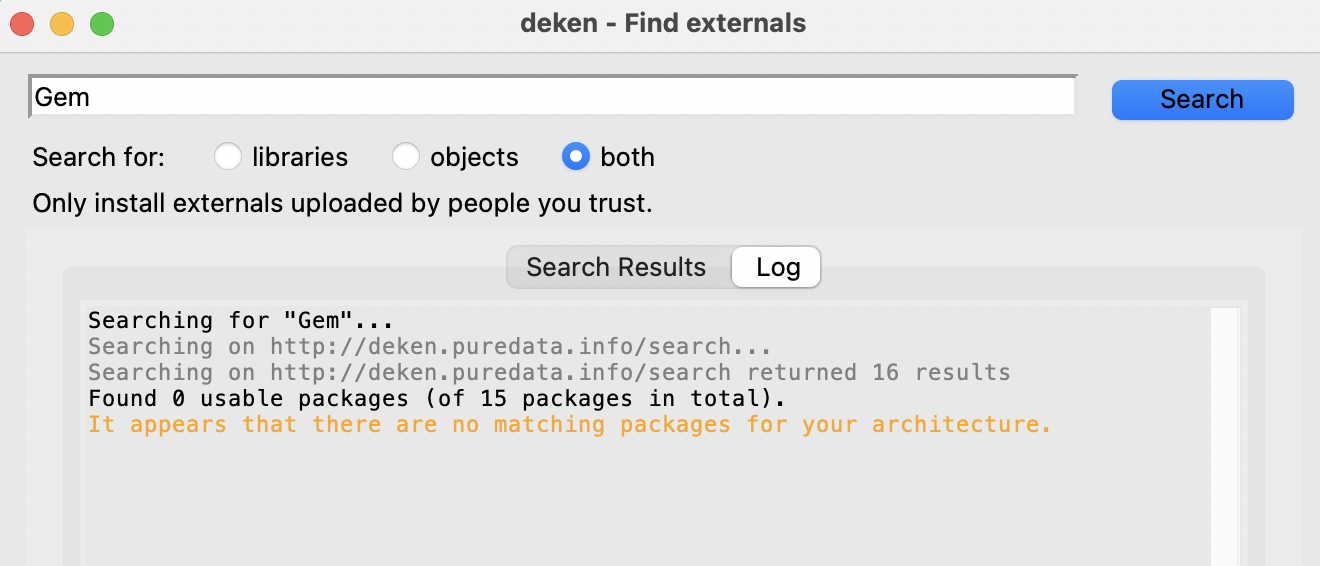1320x566 pixels.
Task: Select the objects radio button
Action: coord(405,157)
